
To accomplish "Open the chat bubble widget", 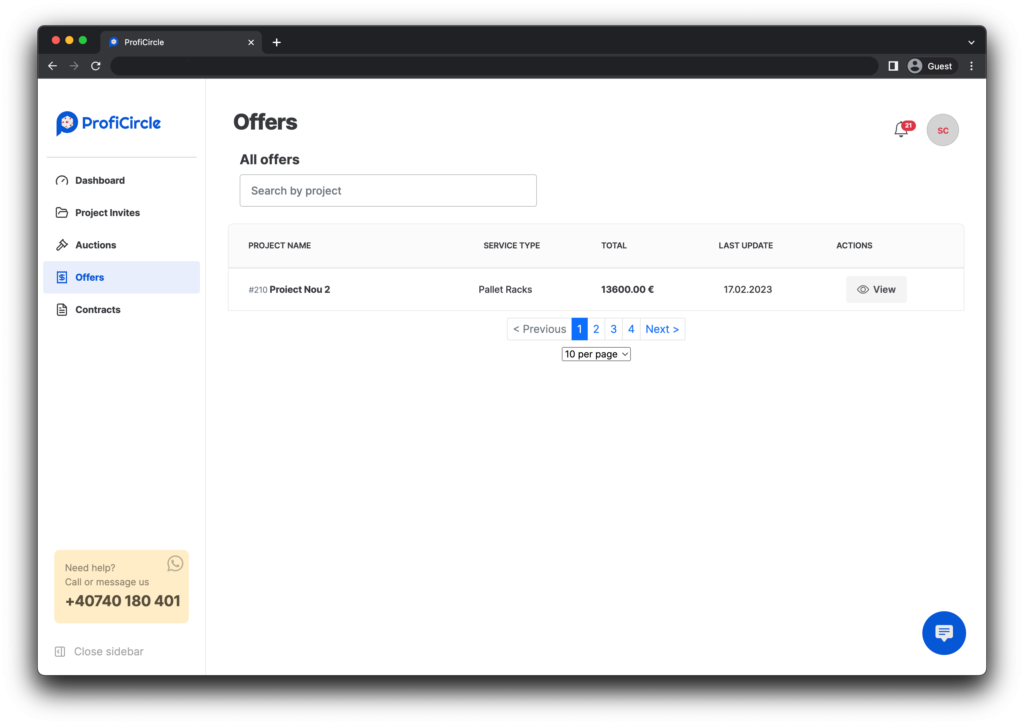I will coord(944,632).
